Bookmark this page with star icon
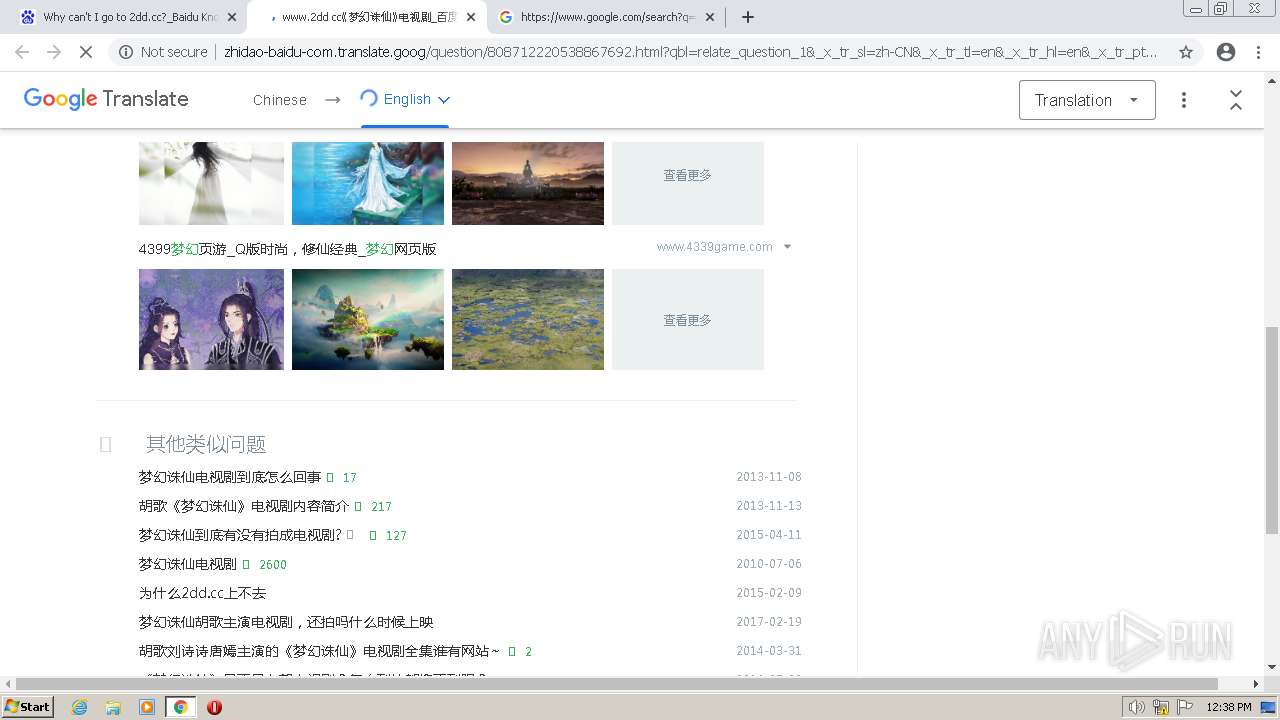 click(1186, 52)
